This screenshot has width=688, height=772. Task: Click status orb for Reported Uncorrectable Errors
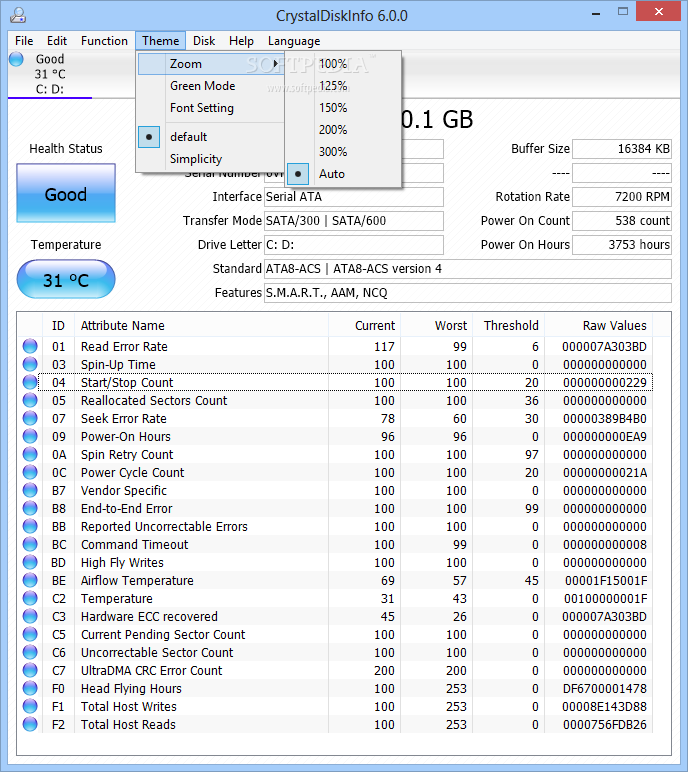pos(30,526)
